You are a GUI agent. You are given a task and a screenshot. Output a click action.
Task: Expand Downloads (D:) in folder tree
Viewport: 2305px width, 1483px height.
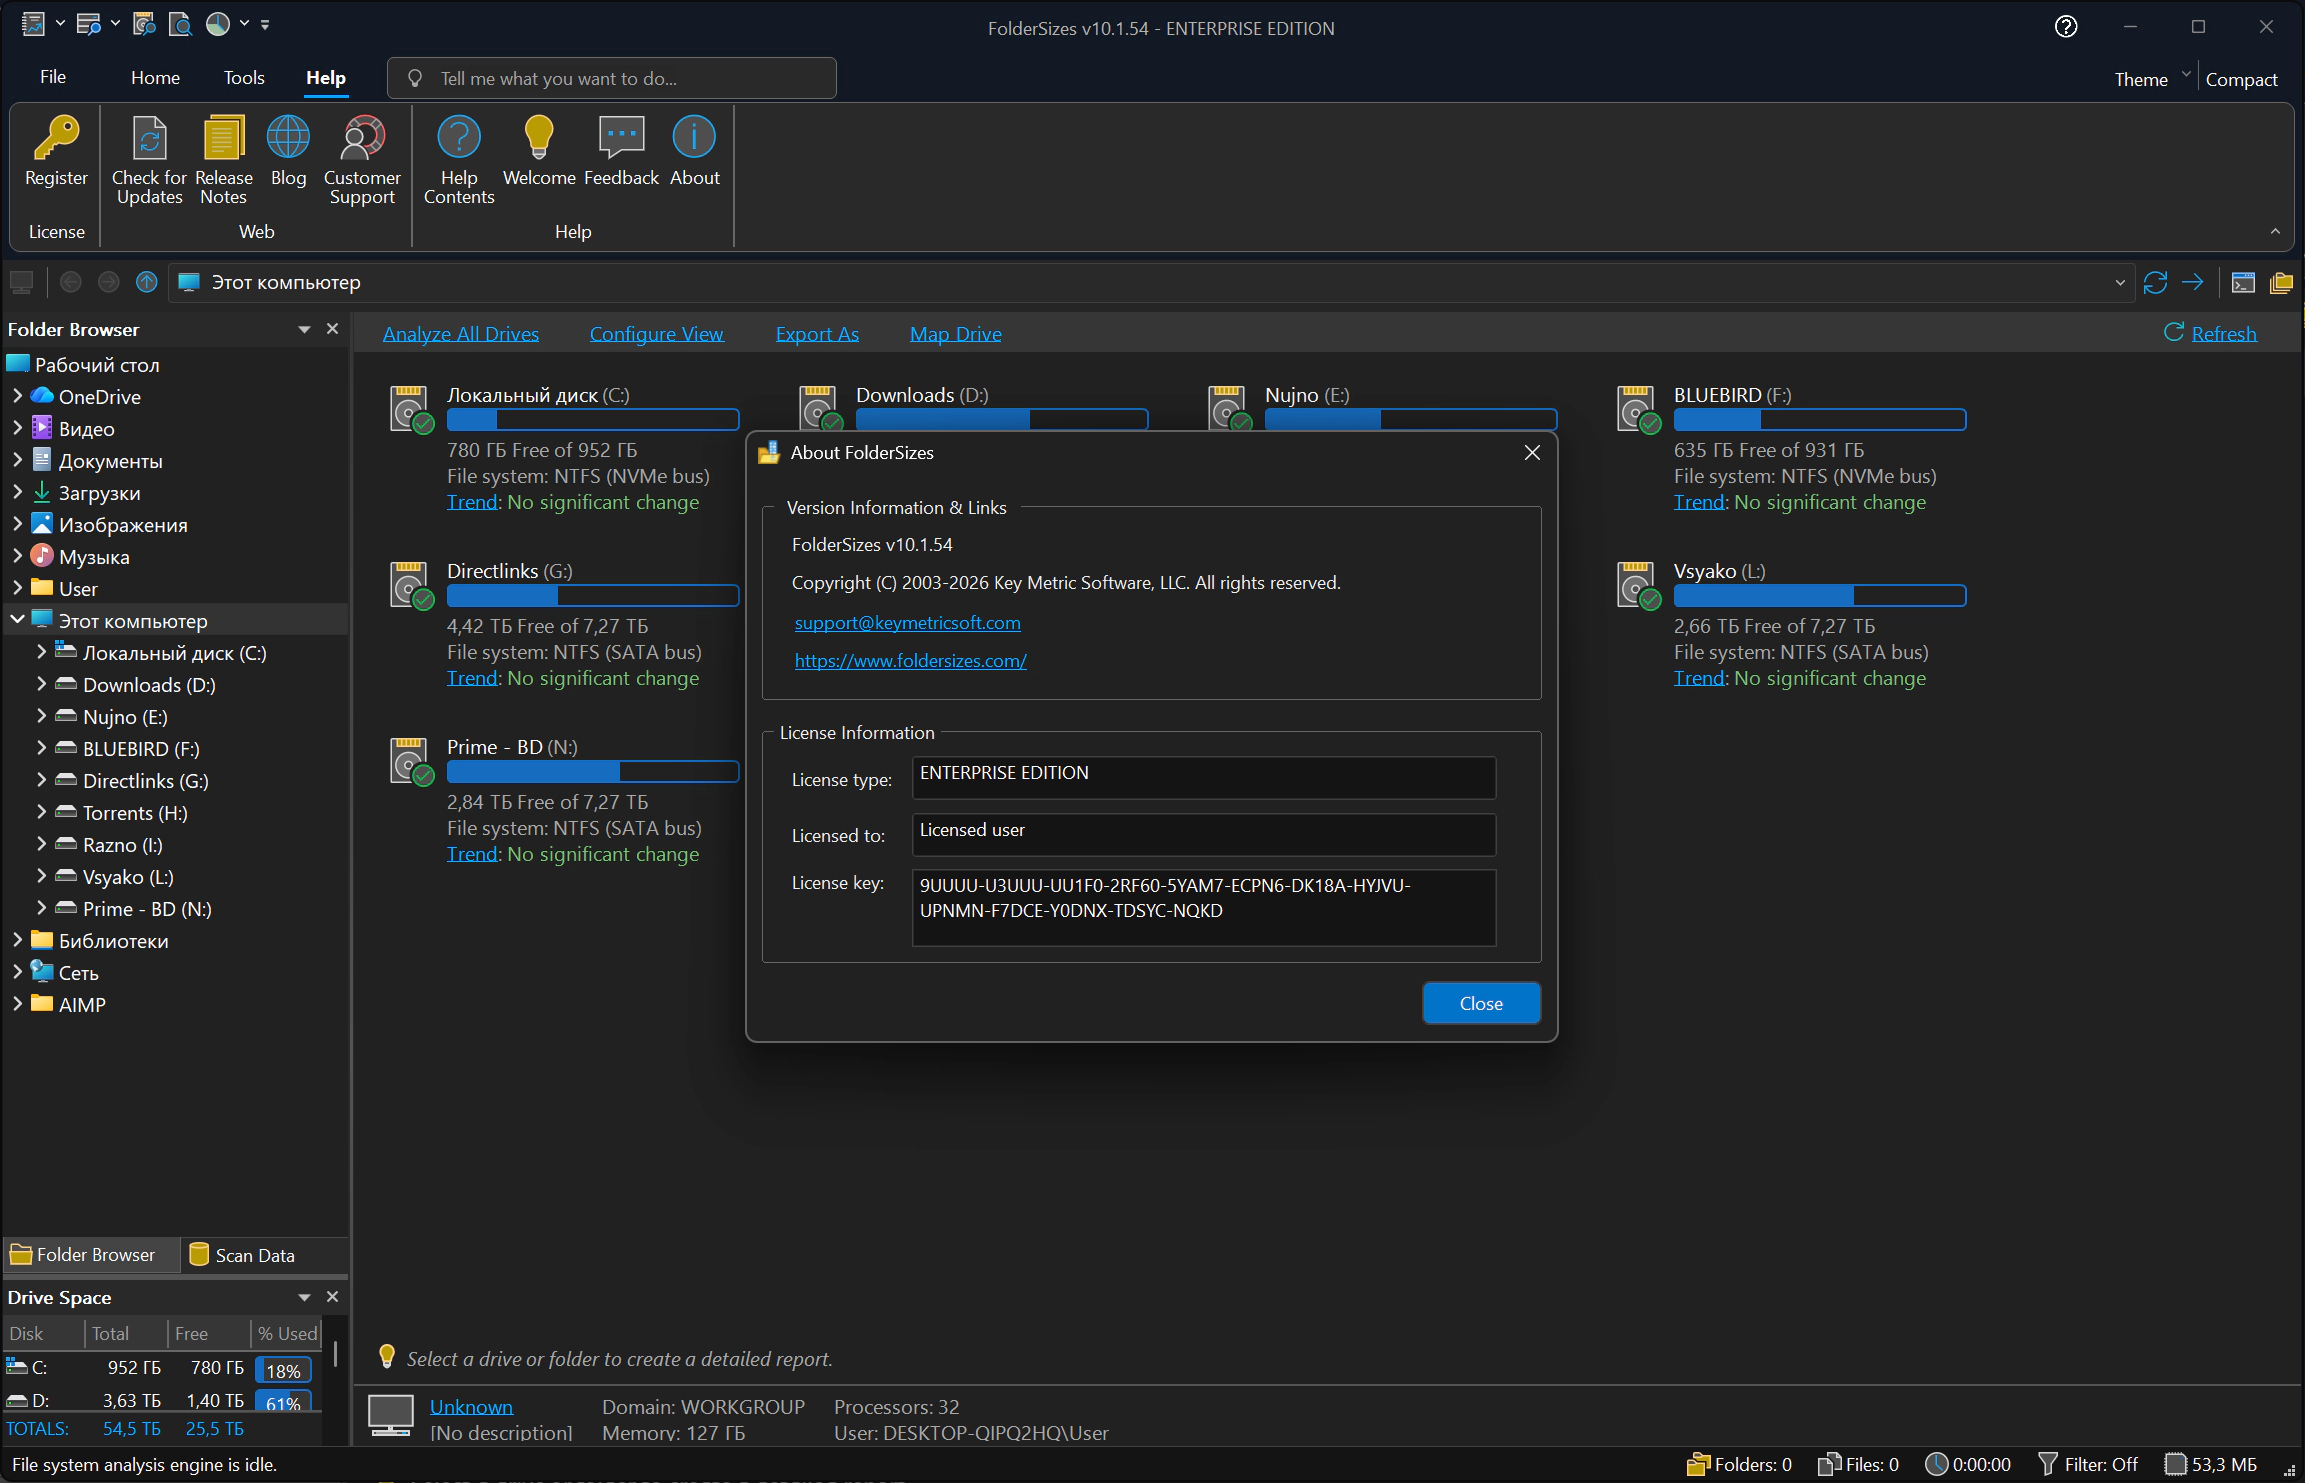coord(41,684)
